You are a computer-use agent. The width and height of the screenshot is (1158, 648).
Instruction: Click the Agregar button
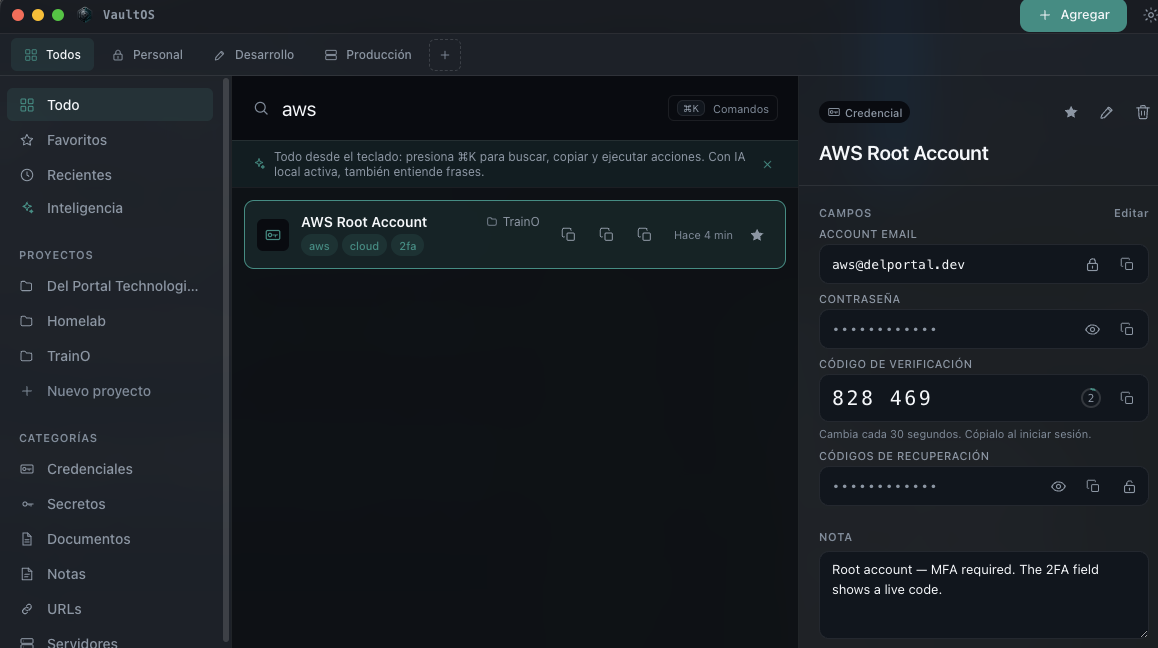[1072, 15]
